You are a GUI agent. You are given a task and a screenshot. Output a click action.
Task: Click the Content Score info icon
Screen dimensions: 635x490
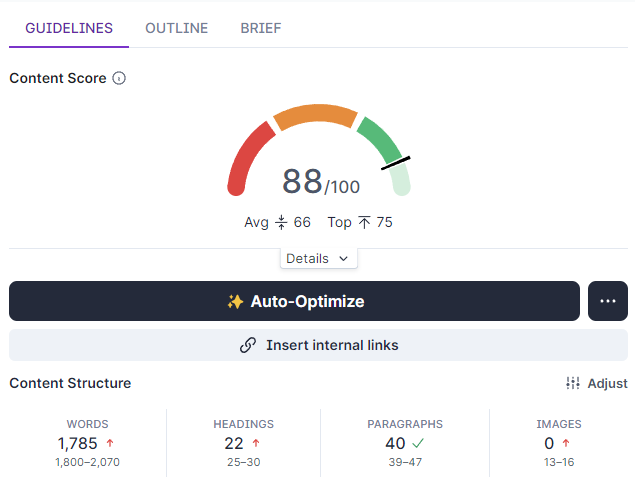(x=119, y=78)
